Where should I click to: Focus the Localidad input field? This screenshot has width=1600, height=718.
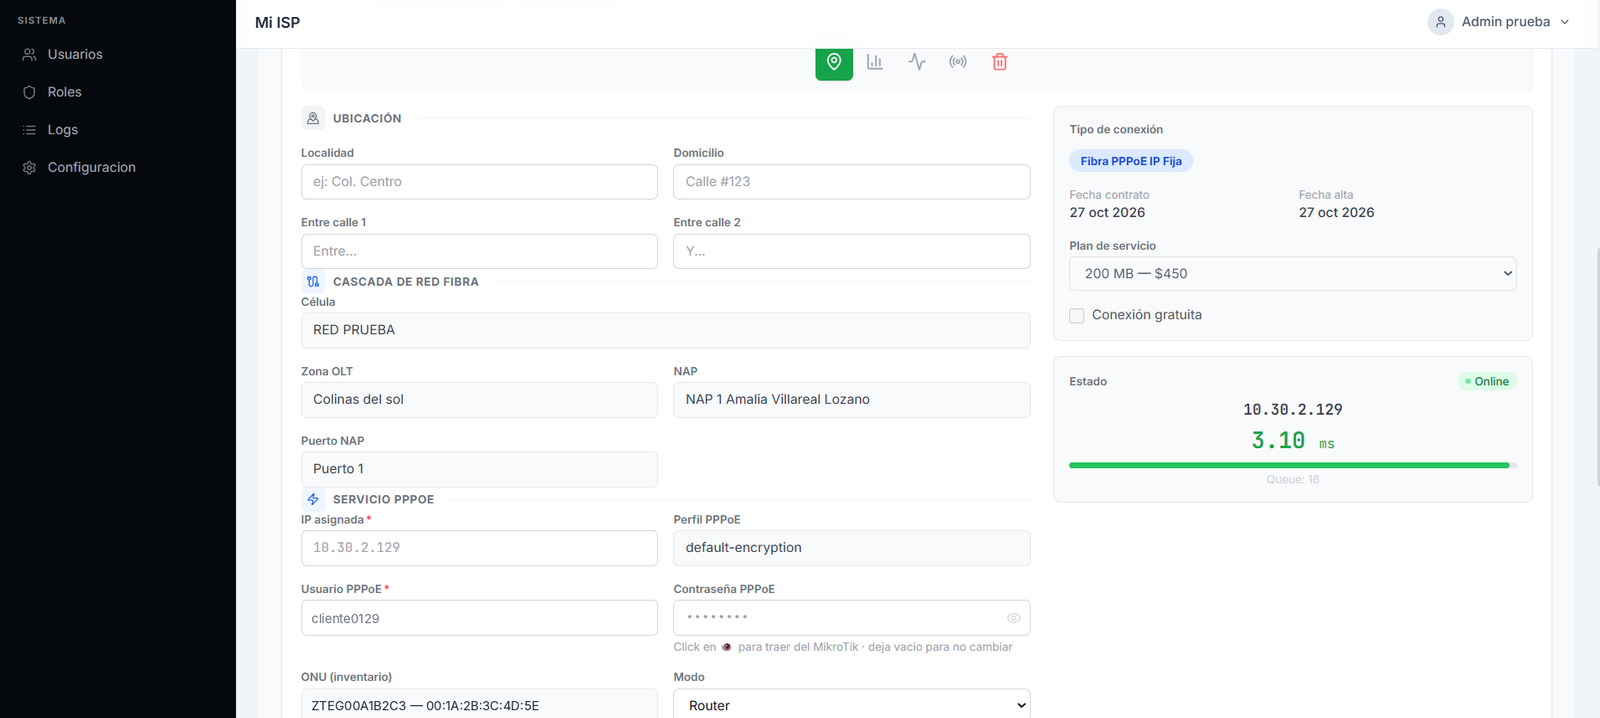coord(479,182)
